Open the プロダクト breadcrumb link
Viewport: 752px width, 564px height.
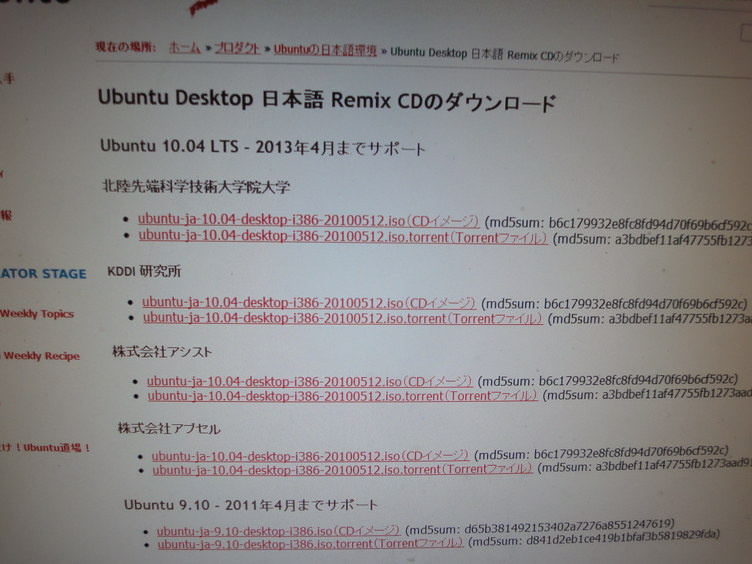[237, 48]
